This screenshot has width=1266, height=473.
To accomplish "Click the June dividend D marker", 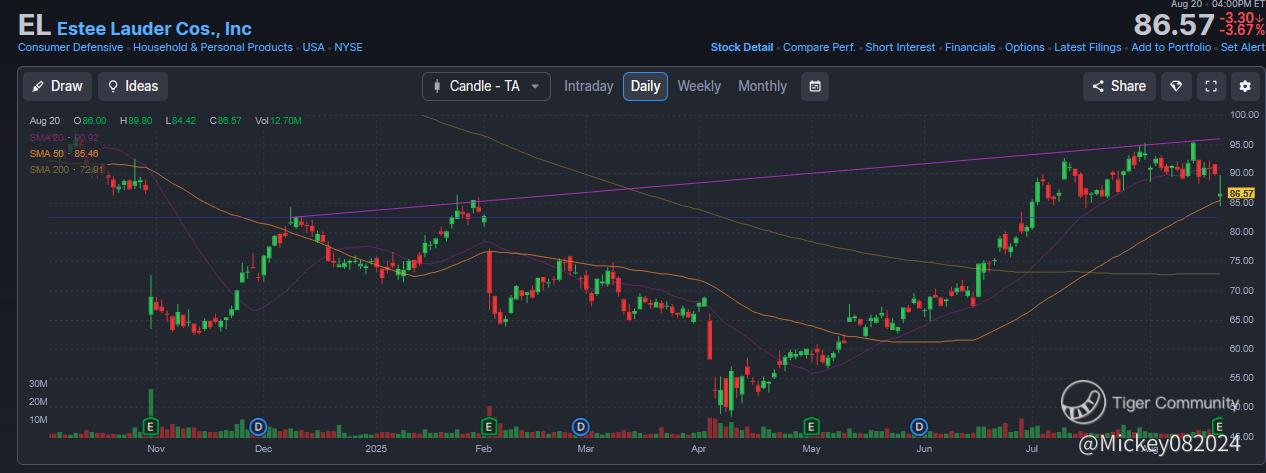I will [919, 427].
